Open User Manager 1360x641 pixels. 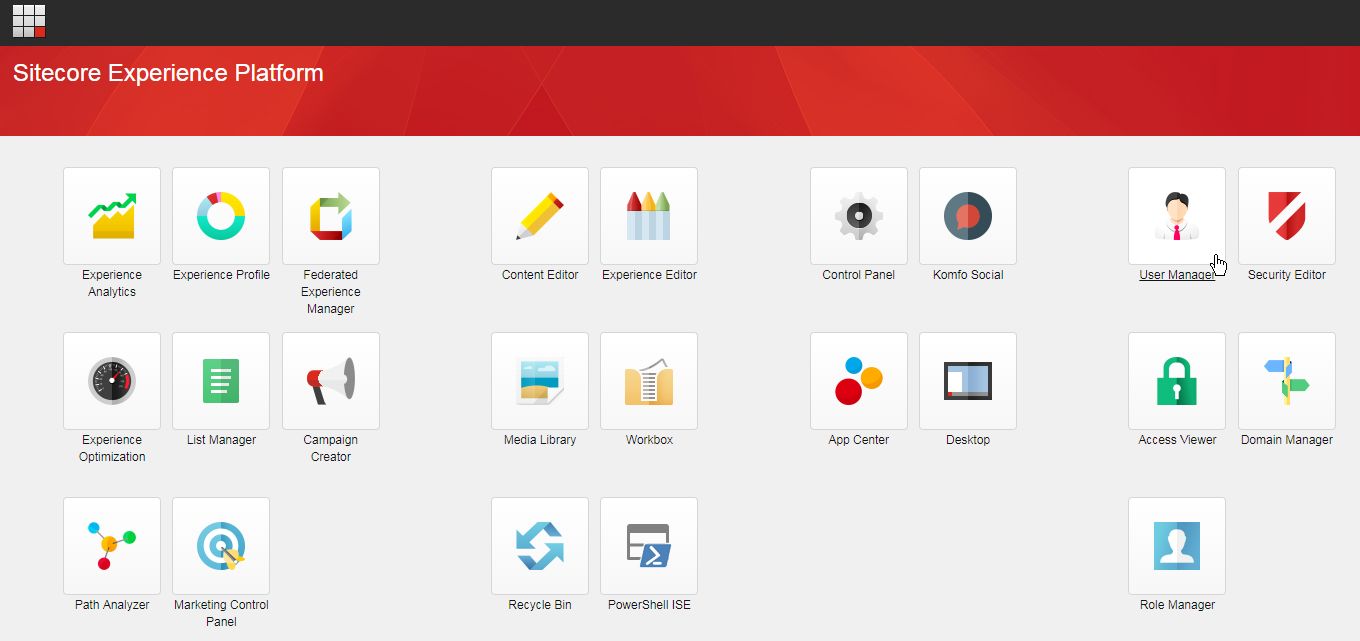coord(1177,216)
